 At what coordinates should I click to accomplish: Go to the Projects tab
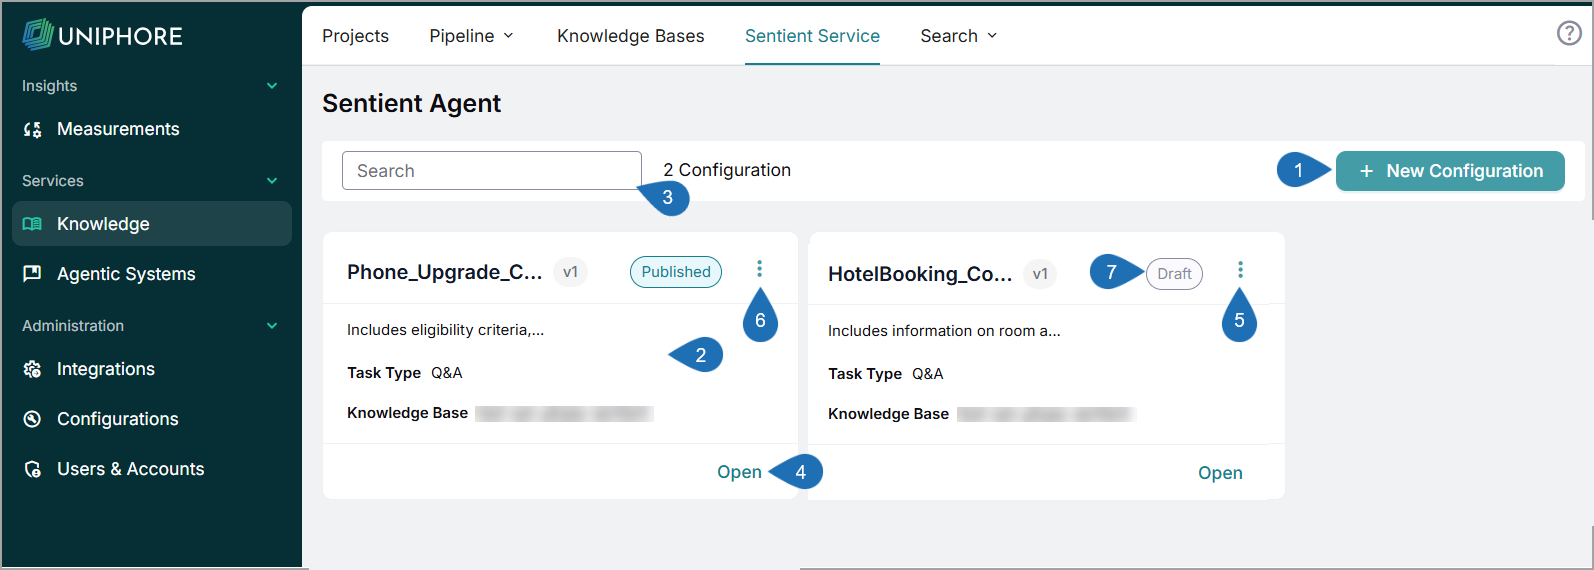(x=355, y=36)
